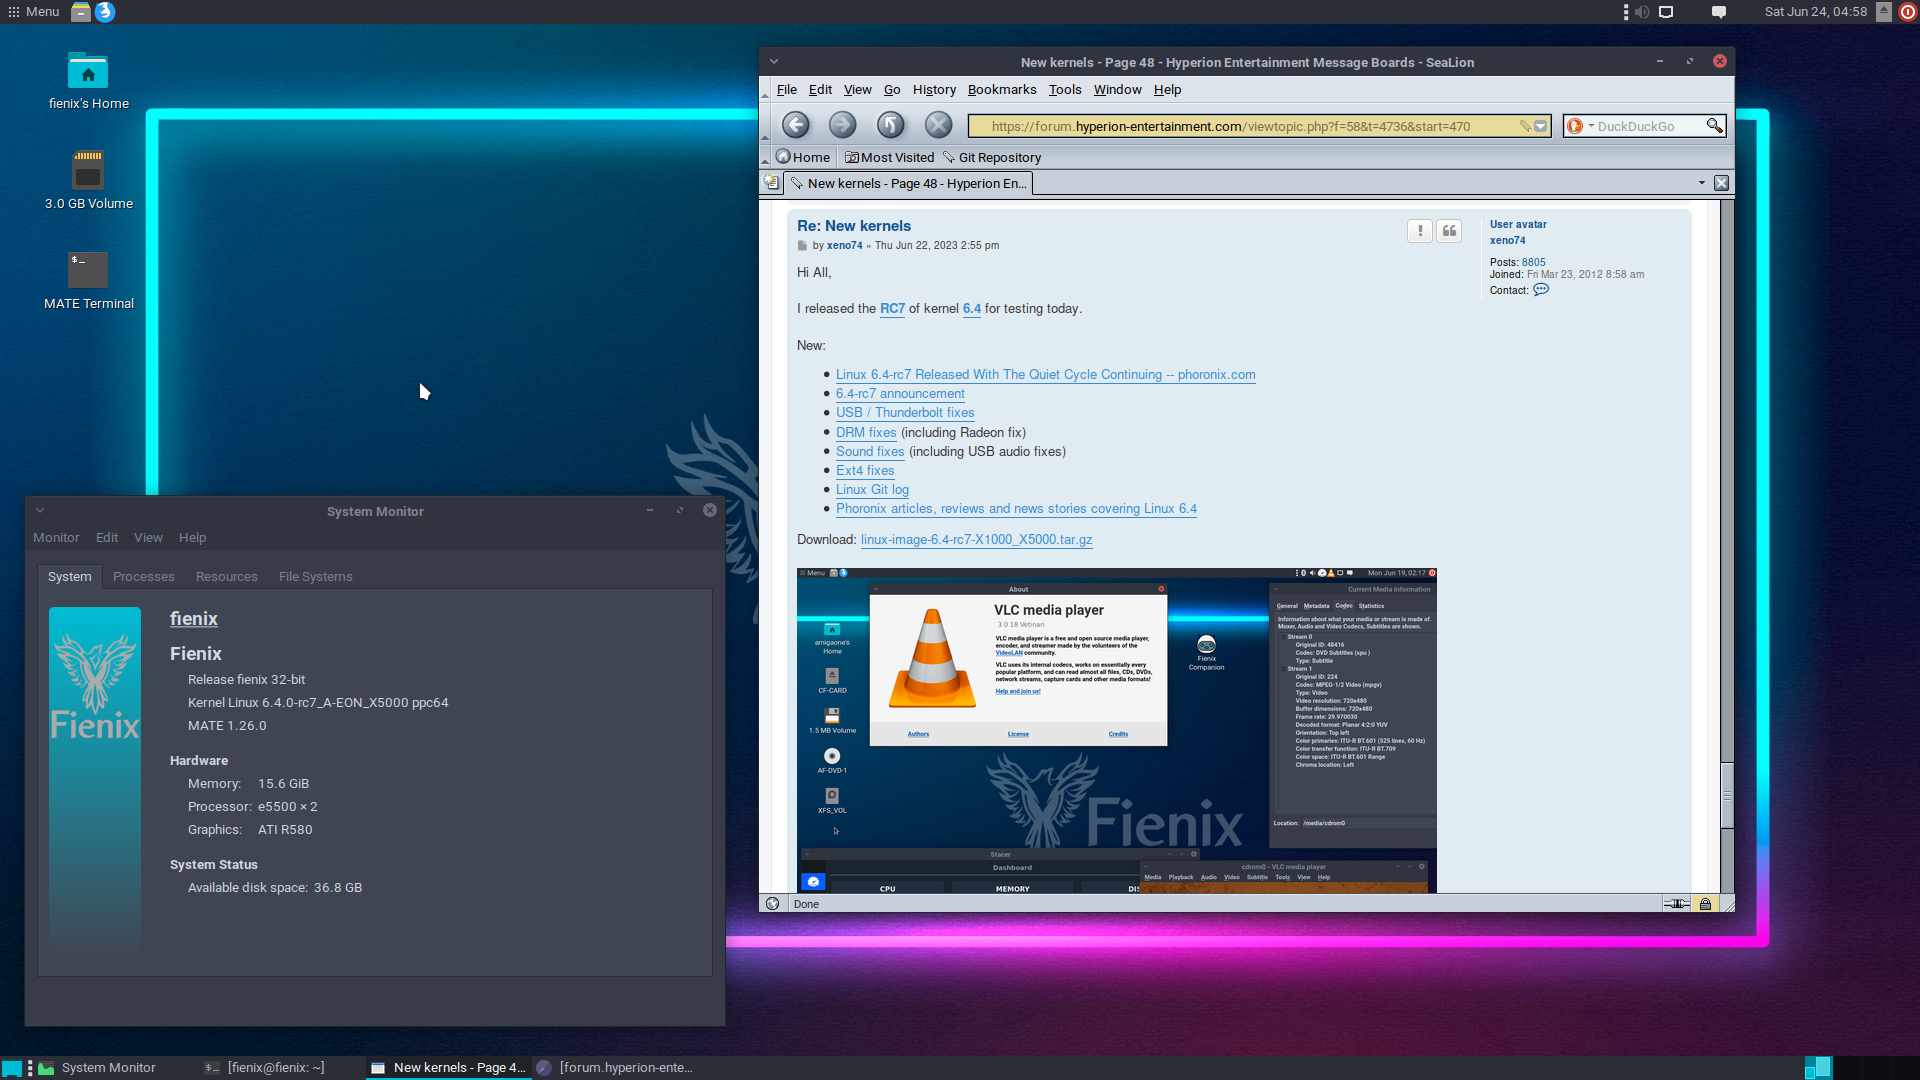Click the red power button in top panel
The width and height of the screenshot is (1920, 1080).
1908,12
